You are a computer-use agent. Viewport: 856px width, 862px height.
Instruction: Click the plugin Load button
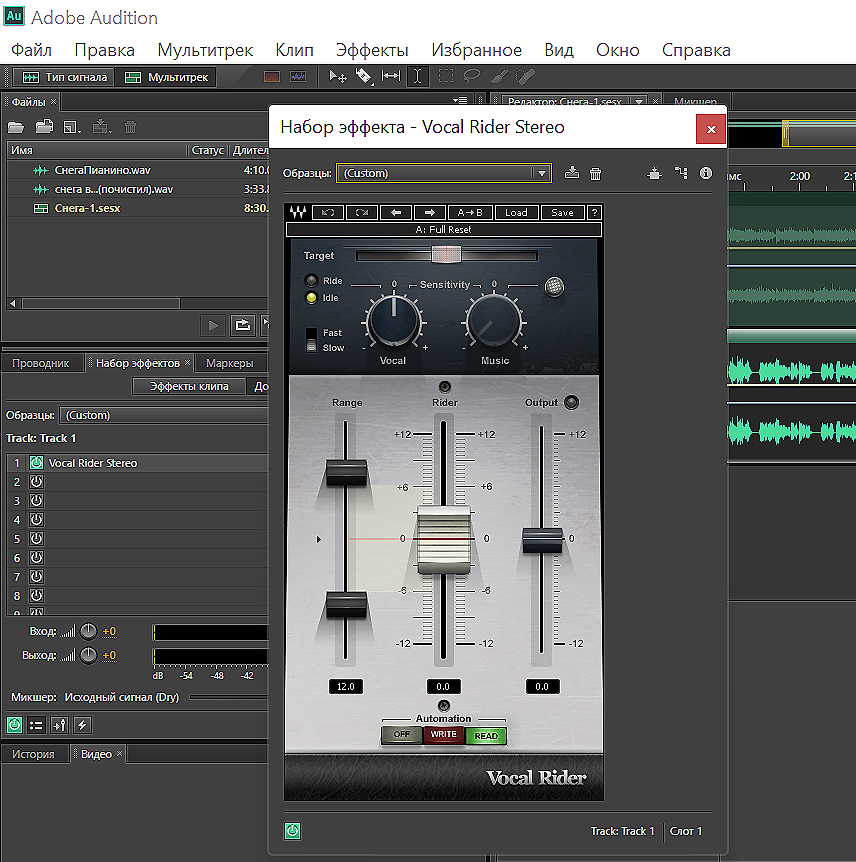click(516, 212)
